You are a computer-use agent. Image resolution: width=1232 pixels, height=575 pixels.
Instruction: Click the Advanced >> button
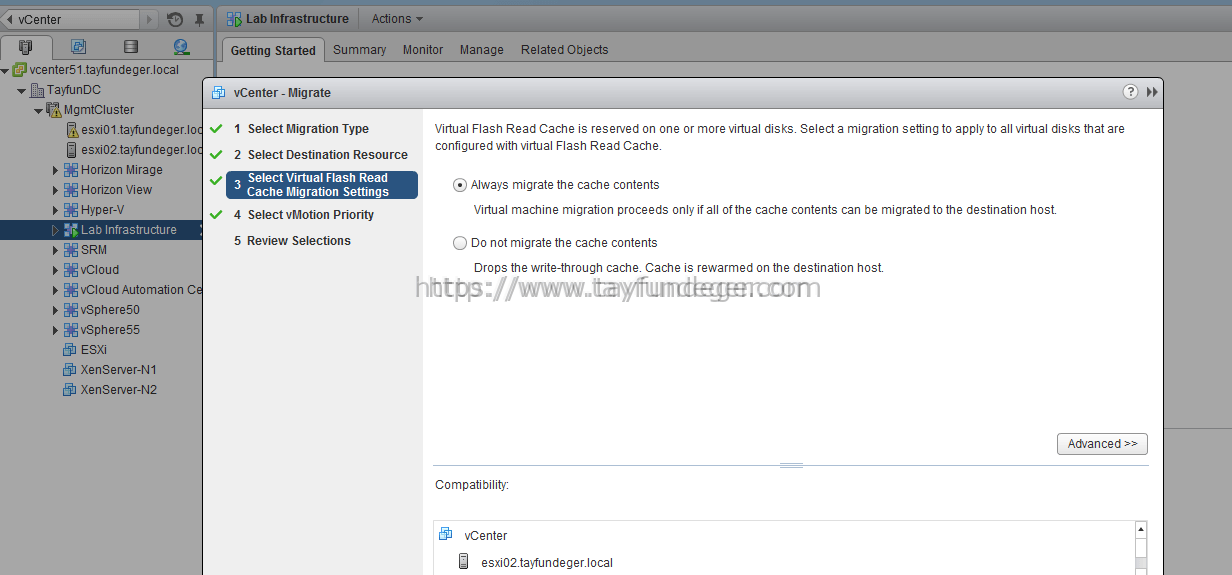[1102, 444]
